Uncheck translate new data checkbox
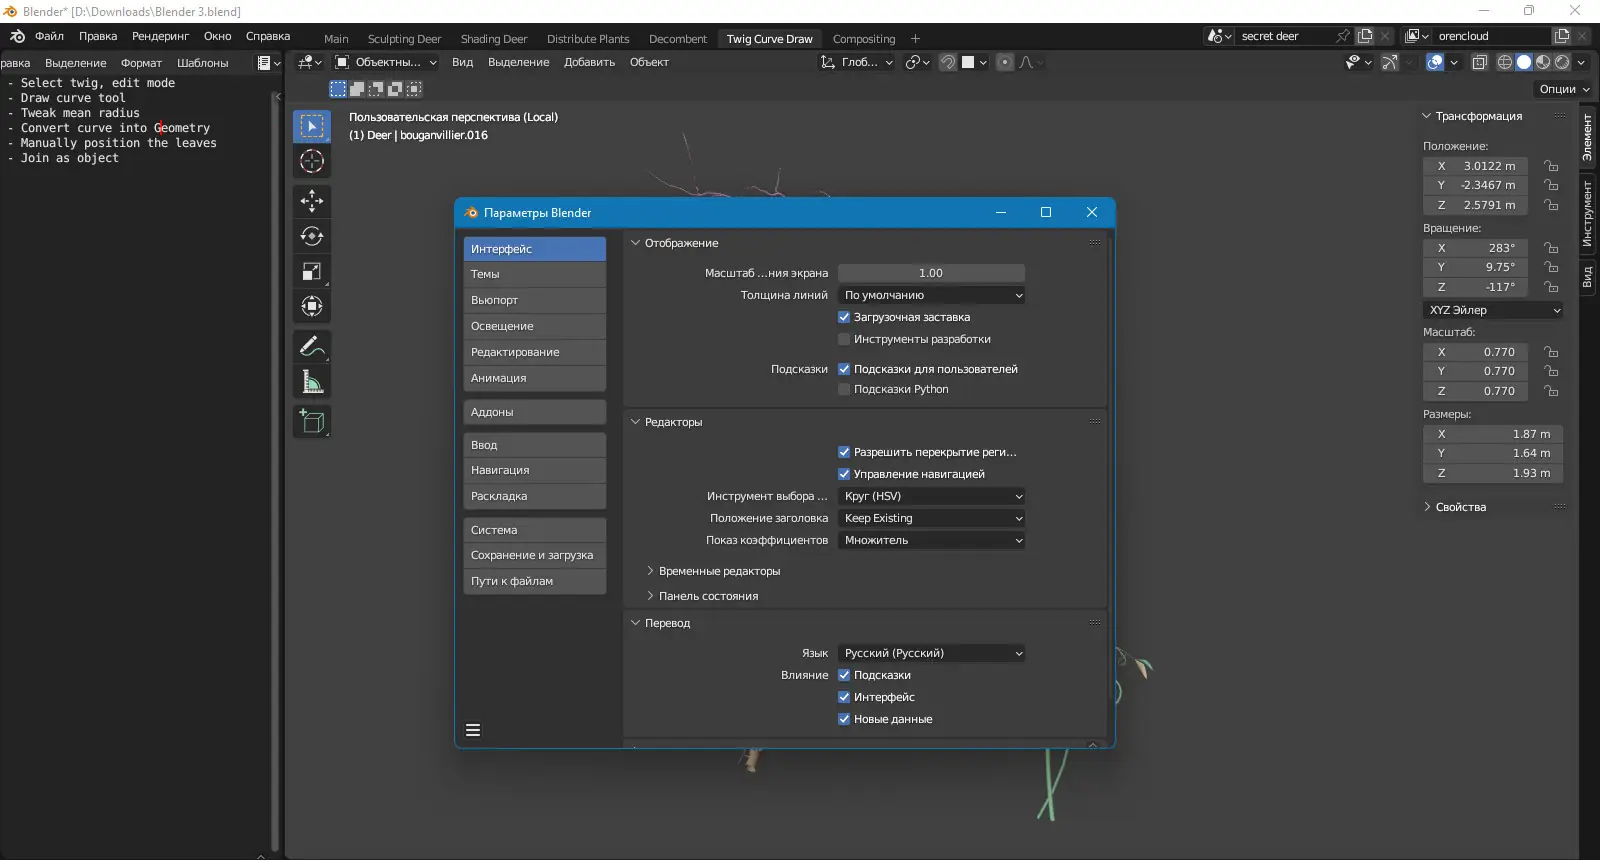Image resolution: width=1600 pixels, height=860 pixels. (844, 719)
